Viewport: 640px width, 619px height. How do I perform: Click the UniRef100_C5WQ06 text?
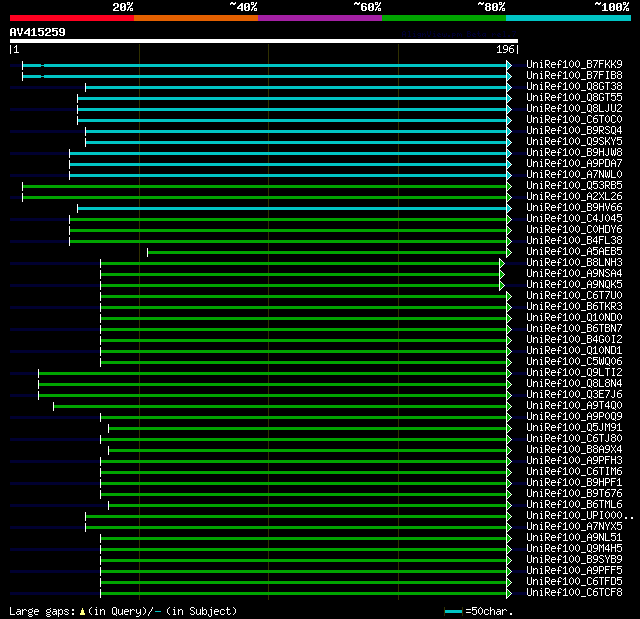574,362
